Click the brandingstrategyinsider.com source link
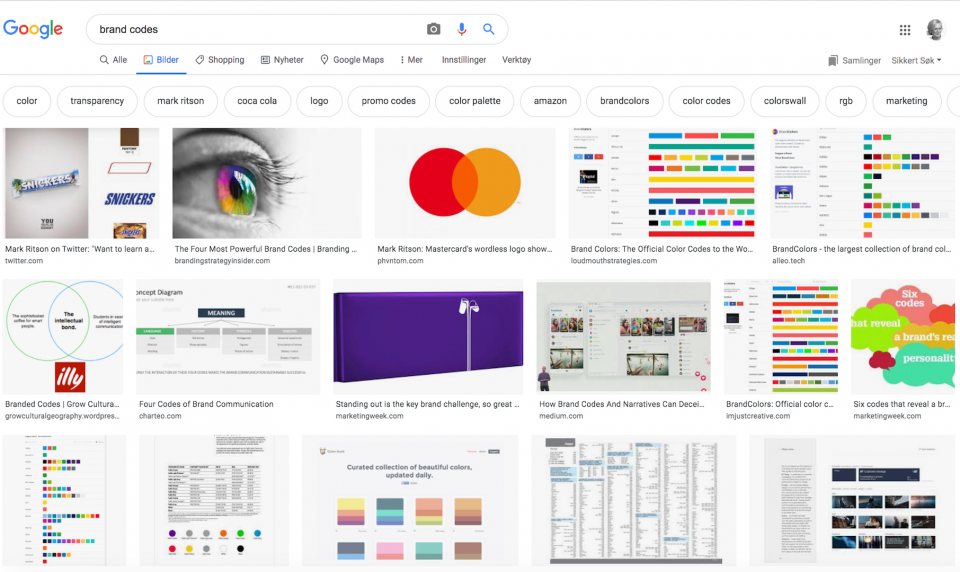The width and height of the screenshot is (960, 572). pyautogui.click(x=222, y=261)
